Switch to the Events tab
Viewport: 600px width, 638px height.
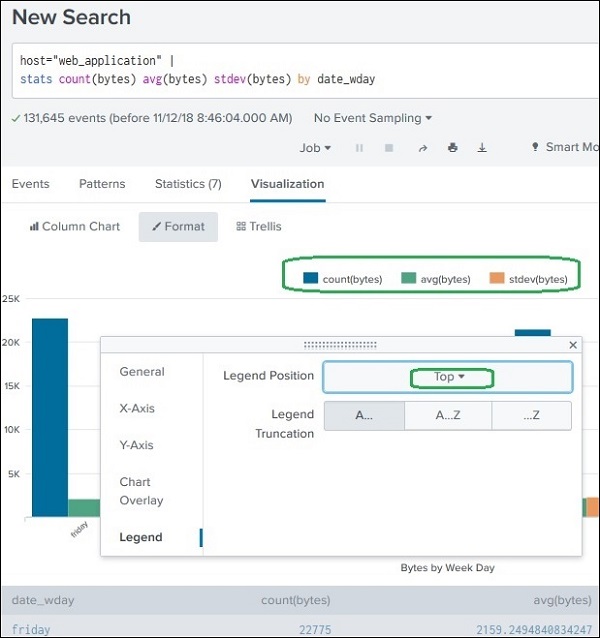31,184
